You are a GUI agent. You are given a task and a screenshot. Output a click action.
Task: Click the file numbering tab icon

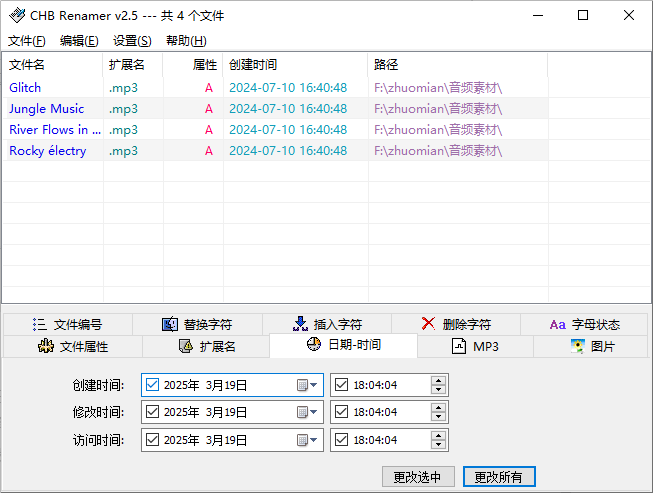pos(39,324)
